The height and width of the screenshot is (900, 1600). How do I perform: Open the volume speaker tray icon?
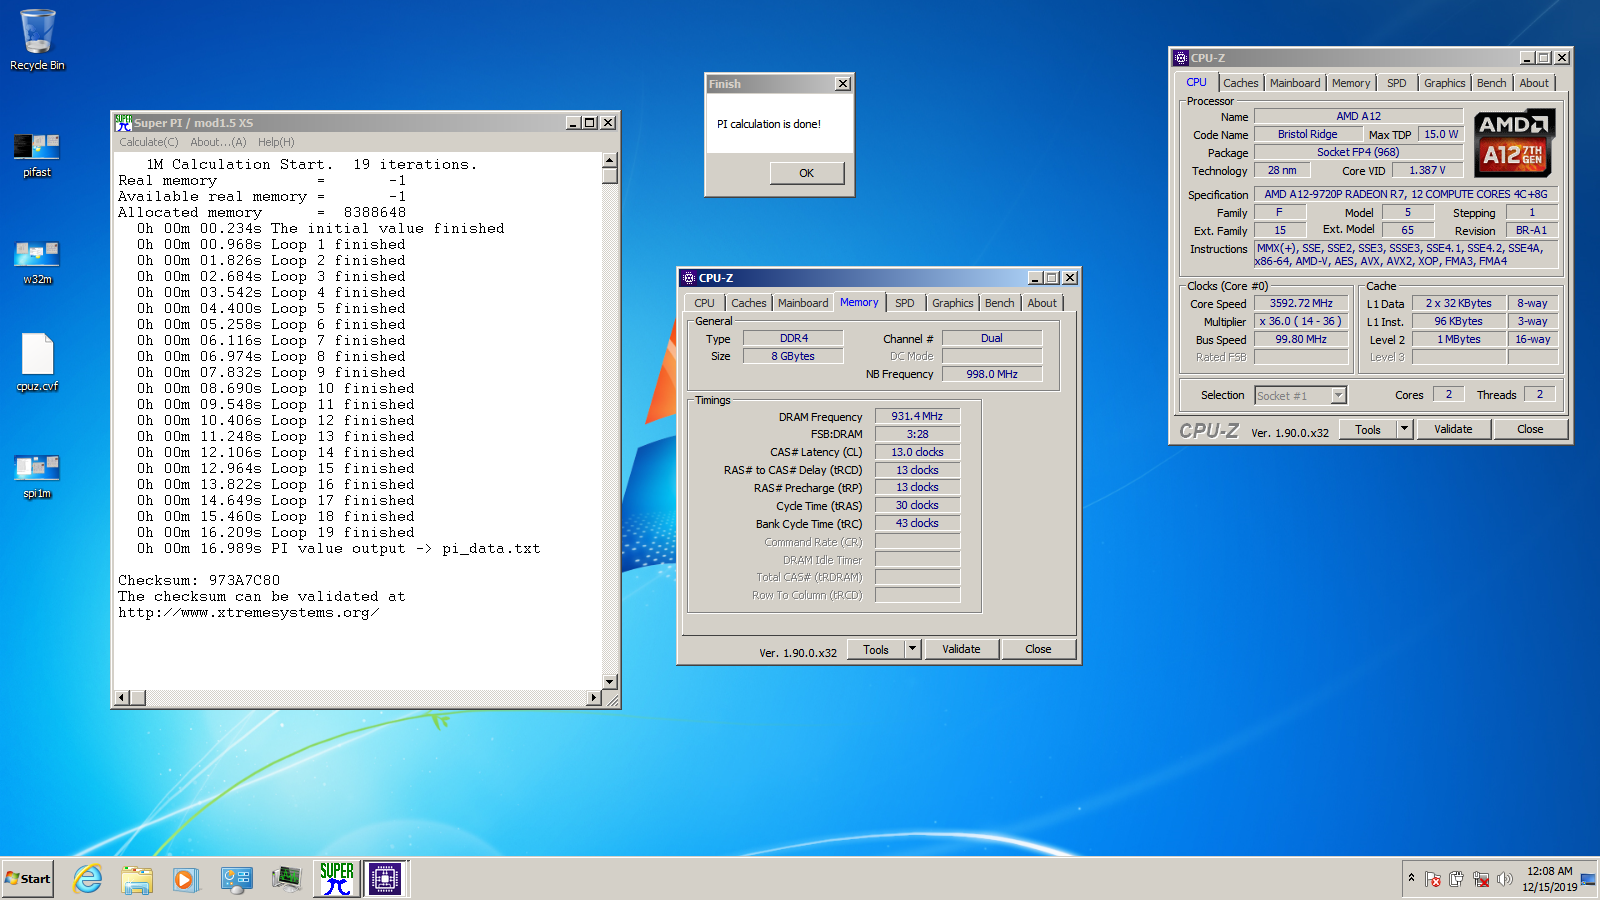pyautogui.click(x=1504, y=879)
